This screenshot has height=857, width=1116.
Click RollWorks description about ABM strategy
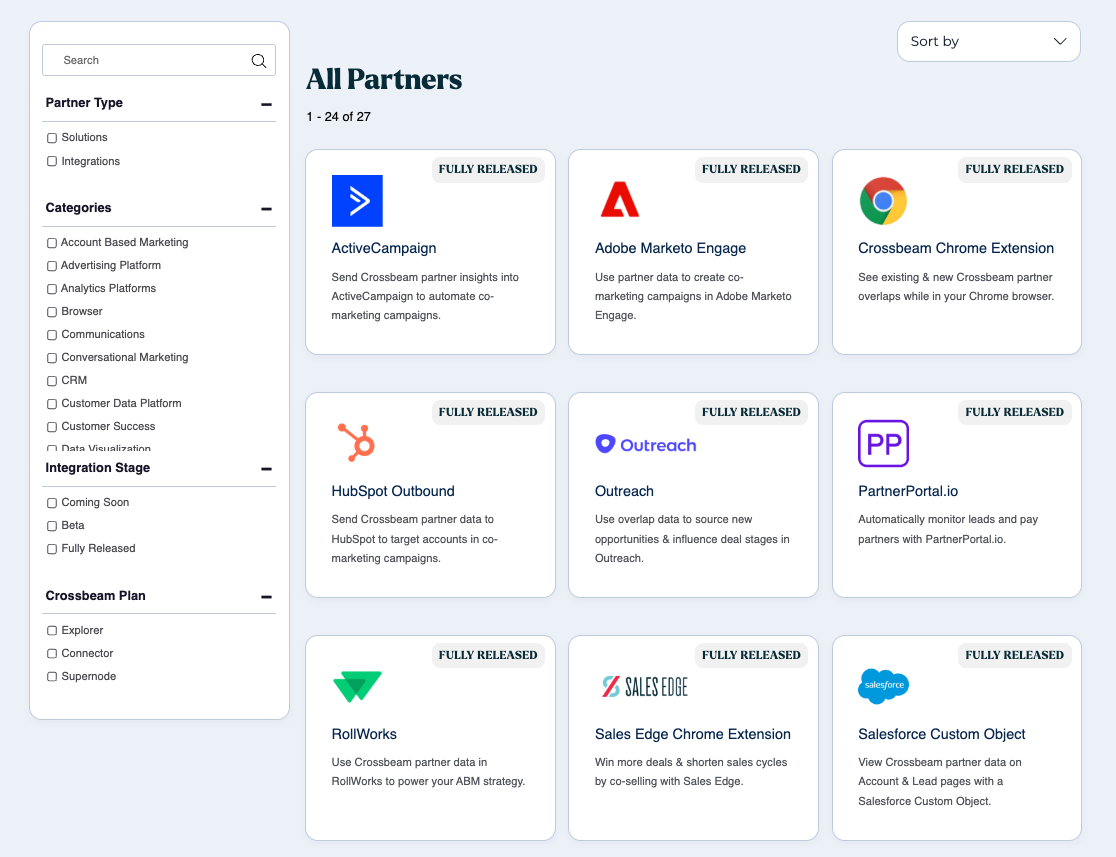[428, 772]
